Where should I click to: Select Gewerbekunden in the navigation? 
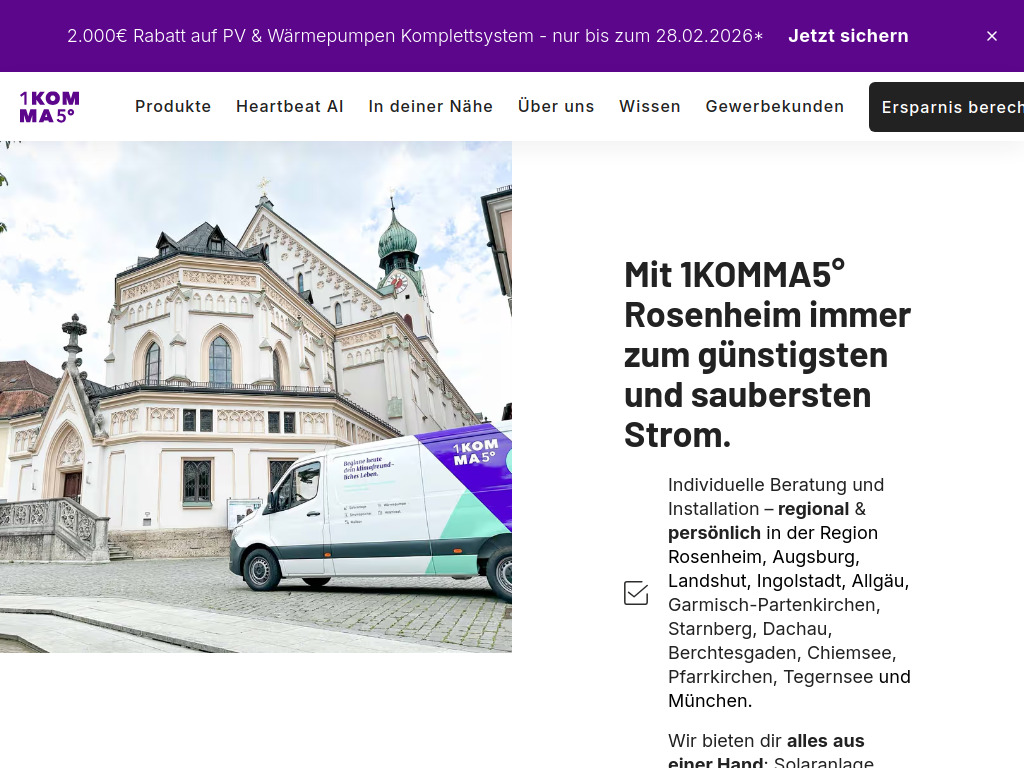click(774, 106)
